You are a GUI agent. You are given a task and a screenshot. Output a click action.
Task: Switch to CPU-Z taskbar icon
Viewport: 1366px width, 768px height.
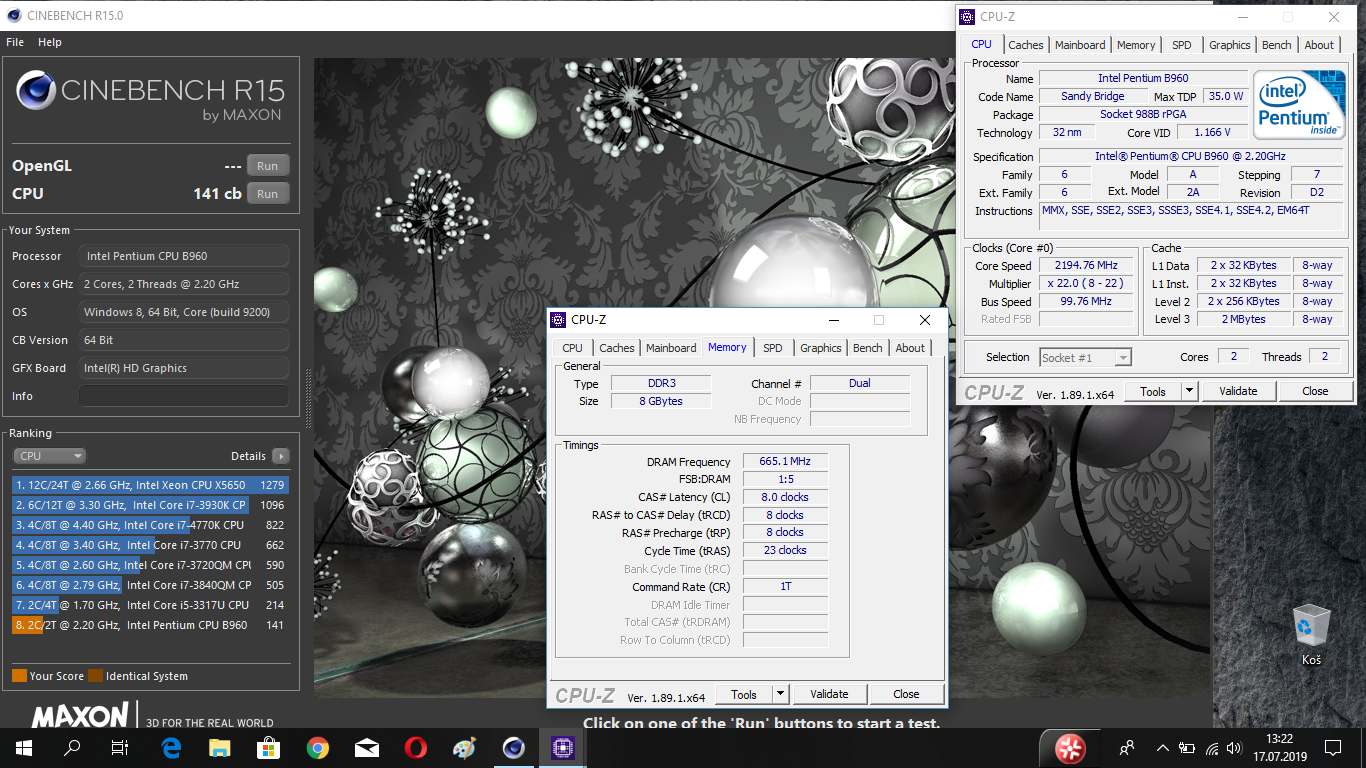563,748
